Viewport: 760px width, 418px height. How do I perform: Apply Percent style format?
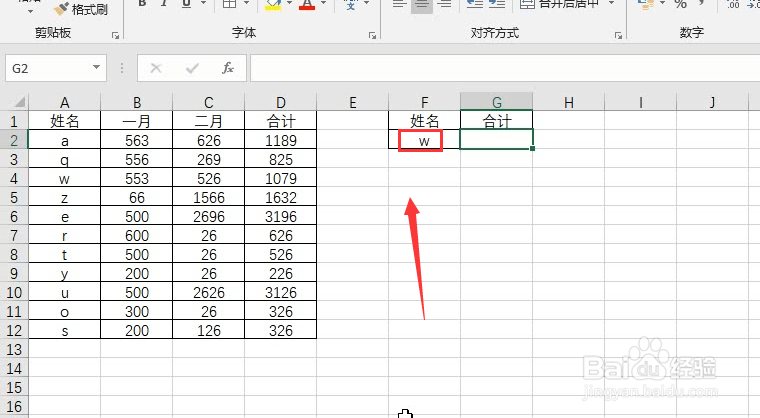681,4
